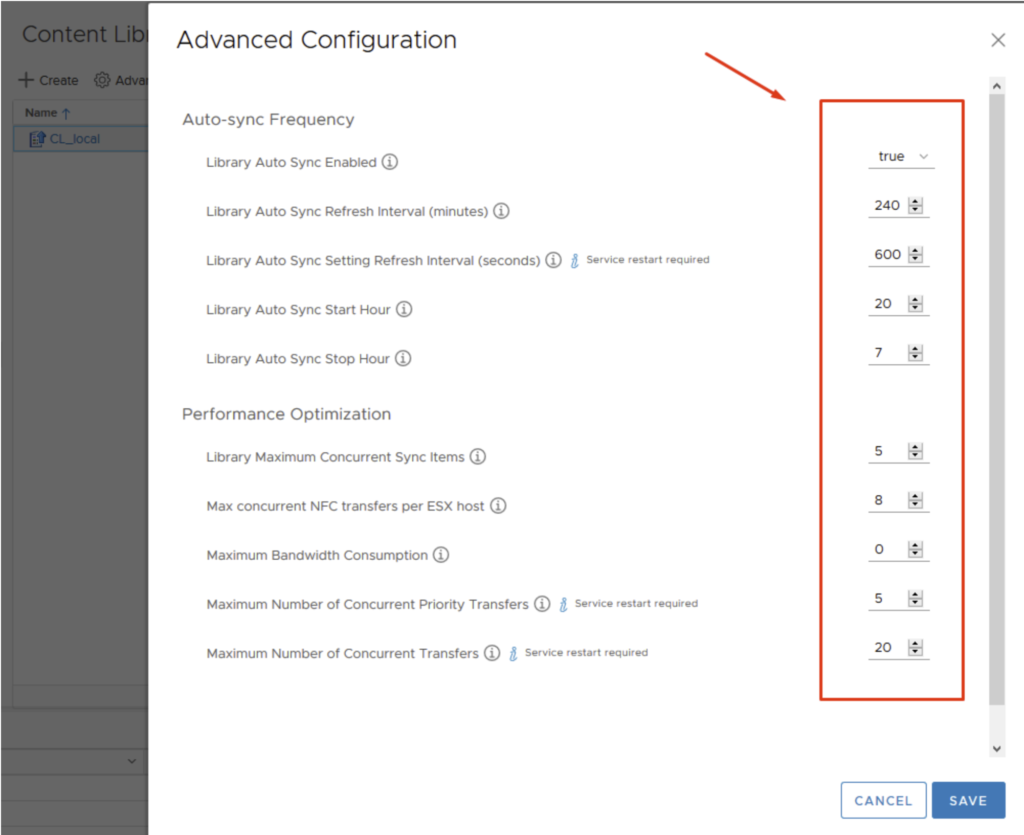Click the Auto-sync Frequency section heading
This screenshot has width=1024, height=835.
[x=268, y=119]
